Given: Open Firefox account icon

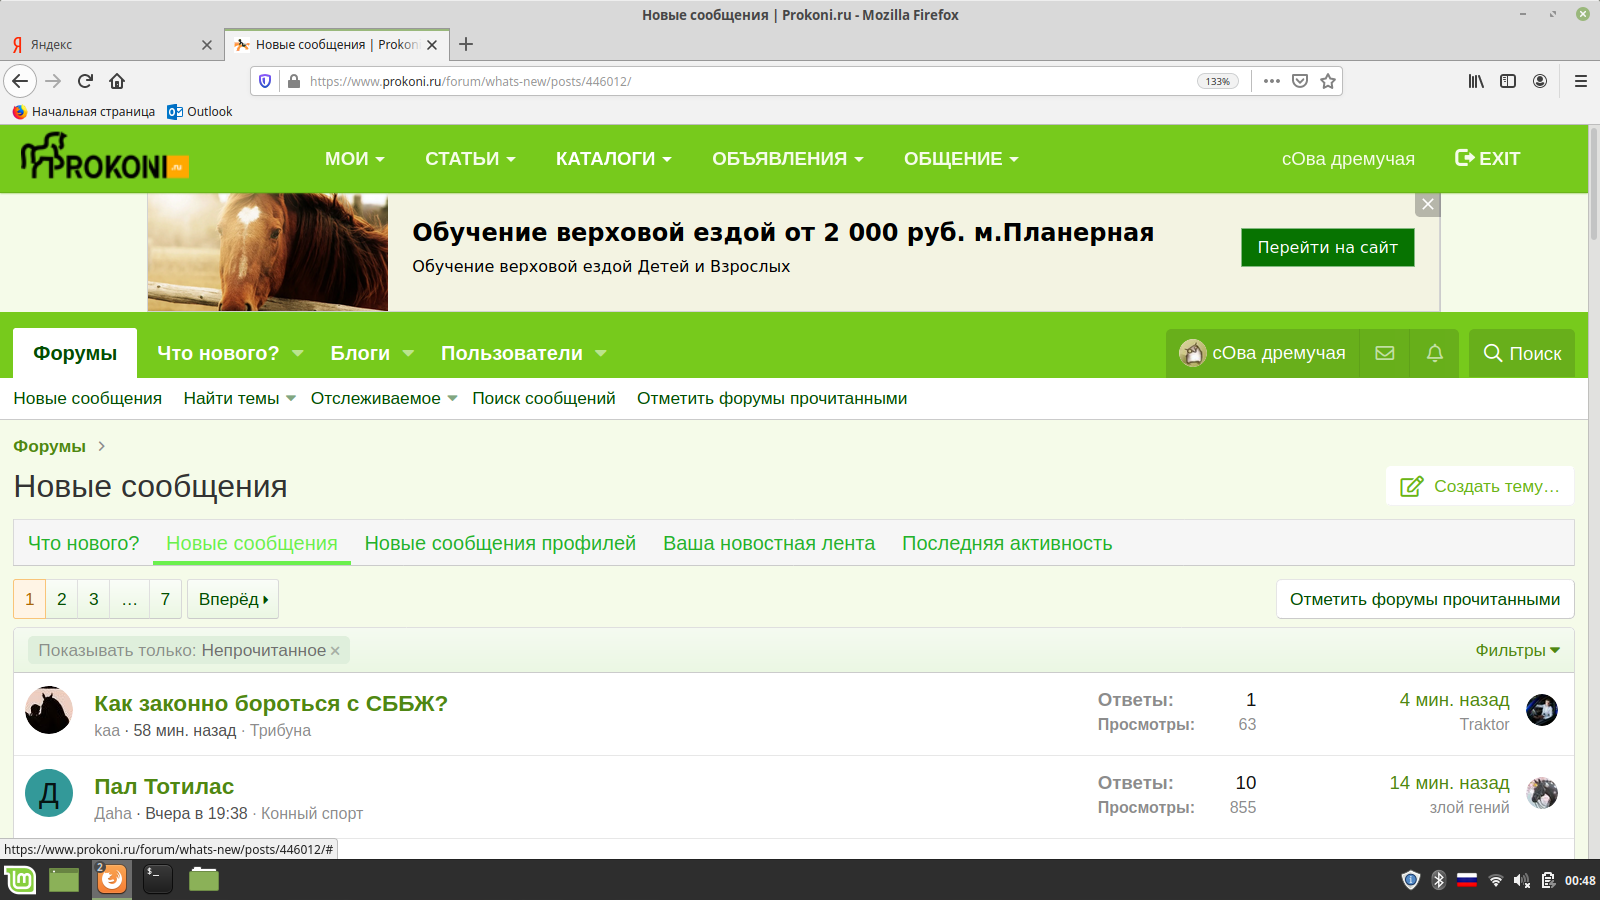Looking at the screenshot, I should point(1540,81).
